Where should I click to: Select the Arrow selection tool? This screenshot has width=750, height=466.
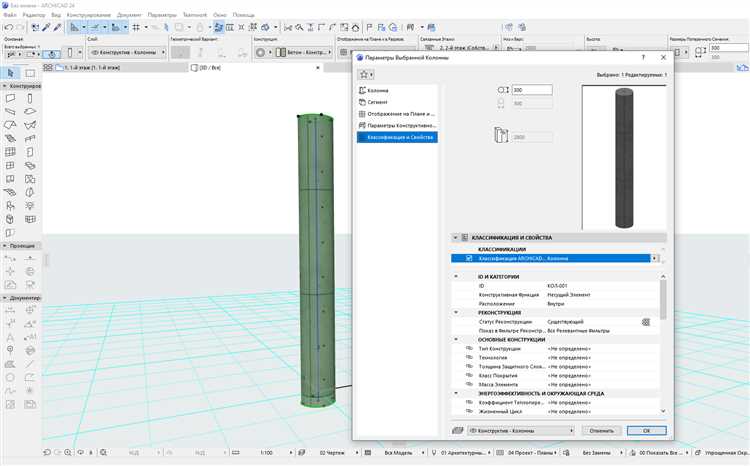(11, 73)
